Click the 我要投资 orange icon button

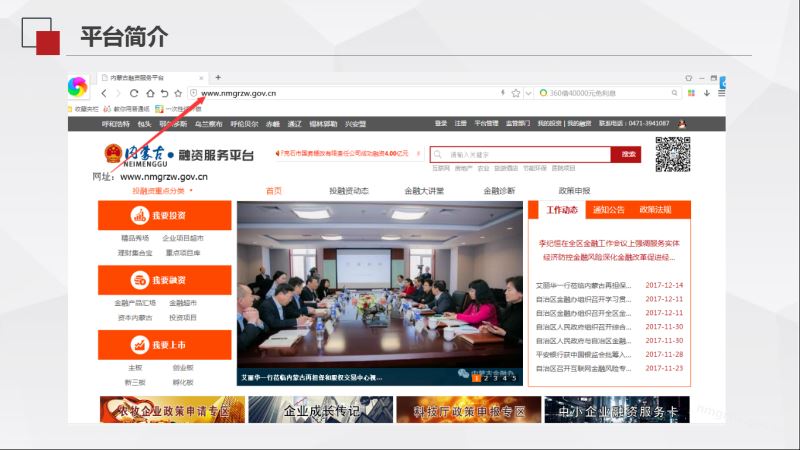[159, 215]
